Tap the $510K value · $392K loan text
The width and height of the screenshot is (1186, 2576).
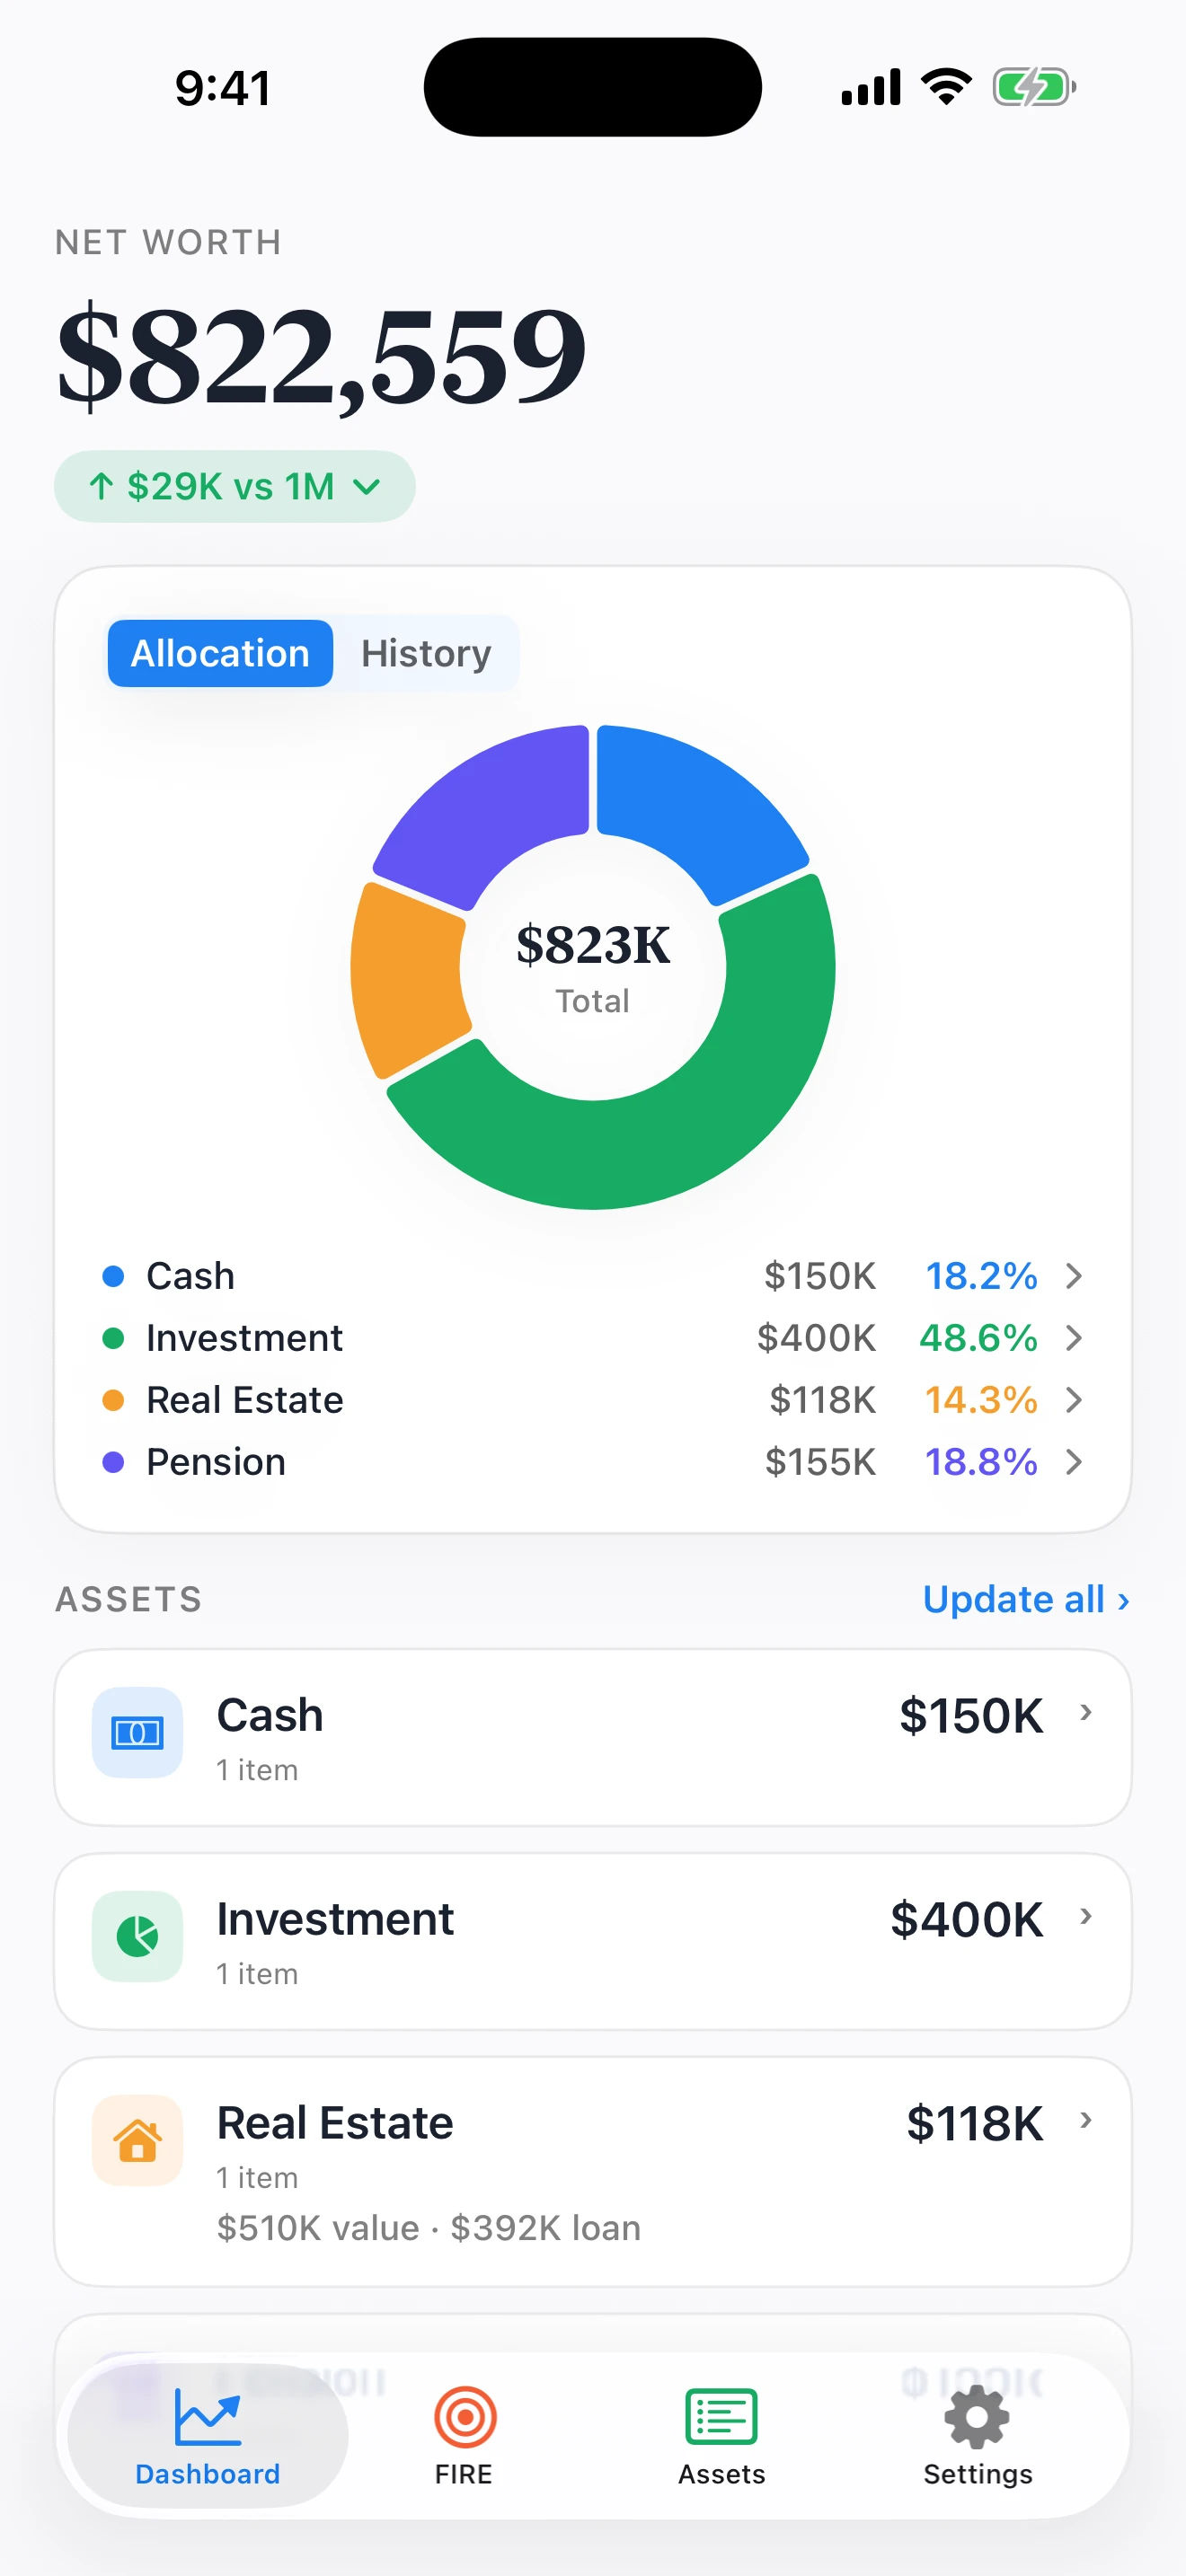pos(429,2228)
